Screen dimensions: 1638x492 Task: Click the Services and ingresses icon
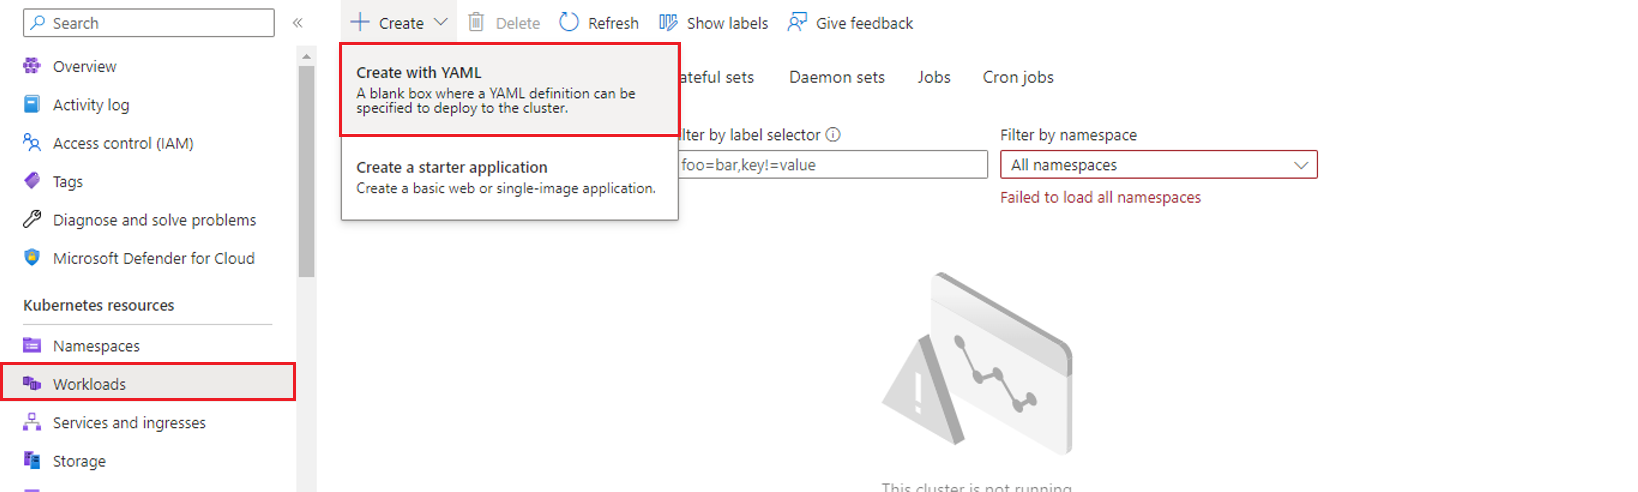coord(32,422)
